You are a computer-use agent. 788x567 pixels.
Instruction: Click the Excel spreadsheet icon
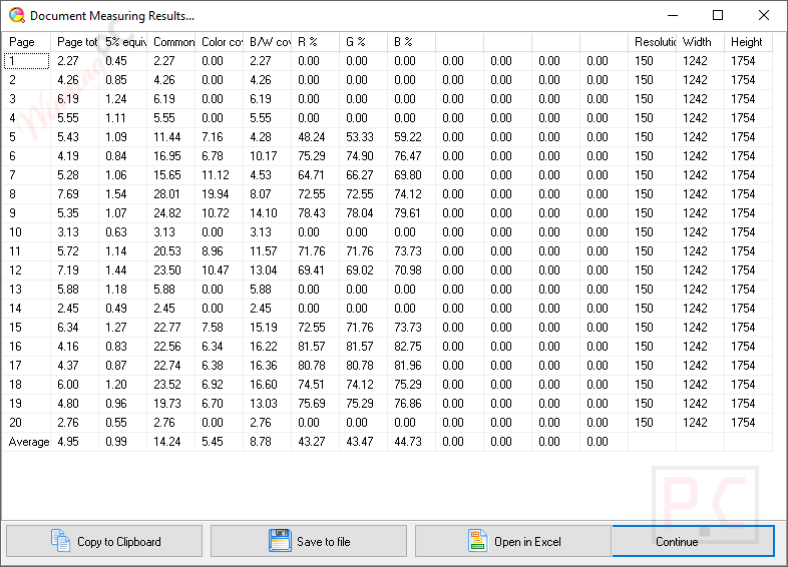(x=477, y=541)
